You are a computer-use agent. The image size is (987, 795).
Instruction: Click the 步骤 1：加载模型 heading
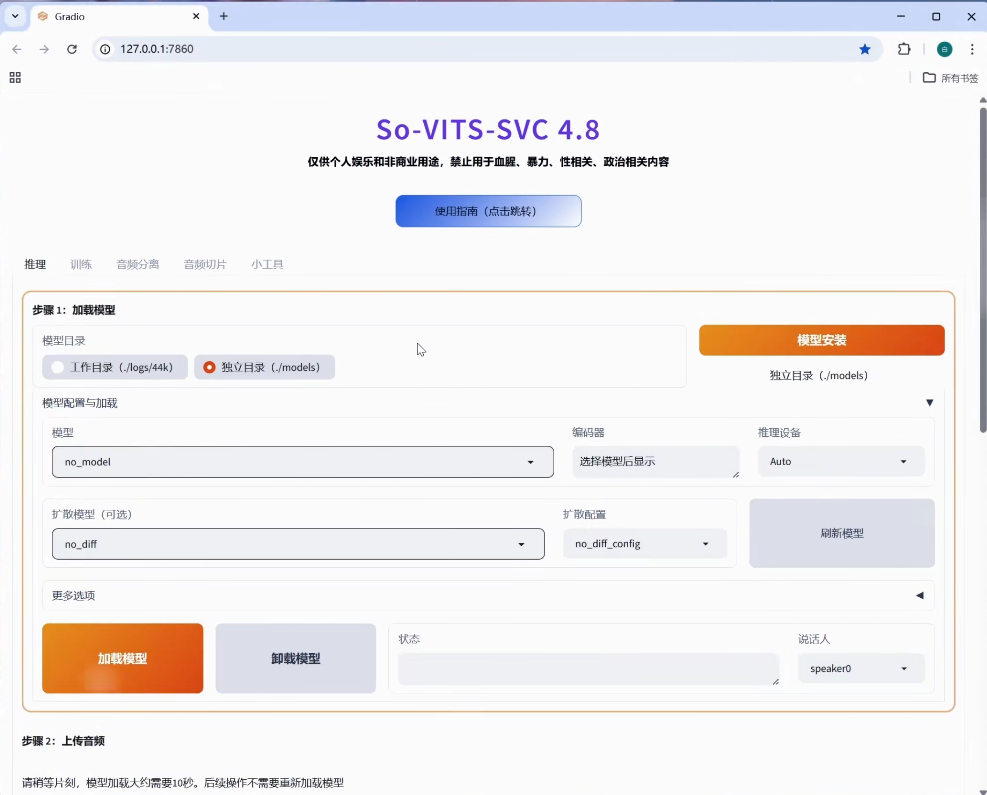[x=74, y=310]
